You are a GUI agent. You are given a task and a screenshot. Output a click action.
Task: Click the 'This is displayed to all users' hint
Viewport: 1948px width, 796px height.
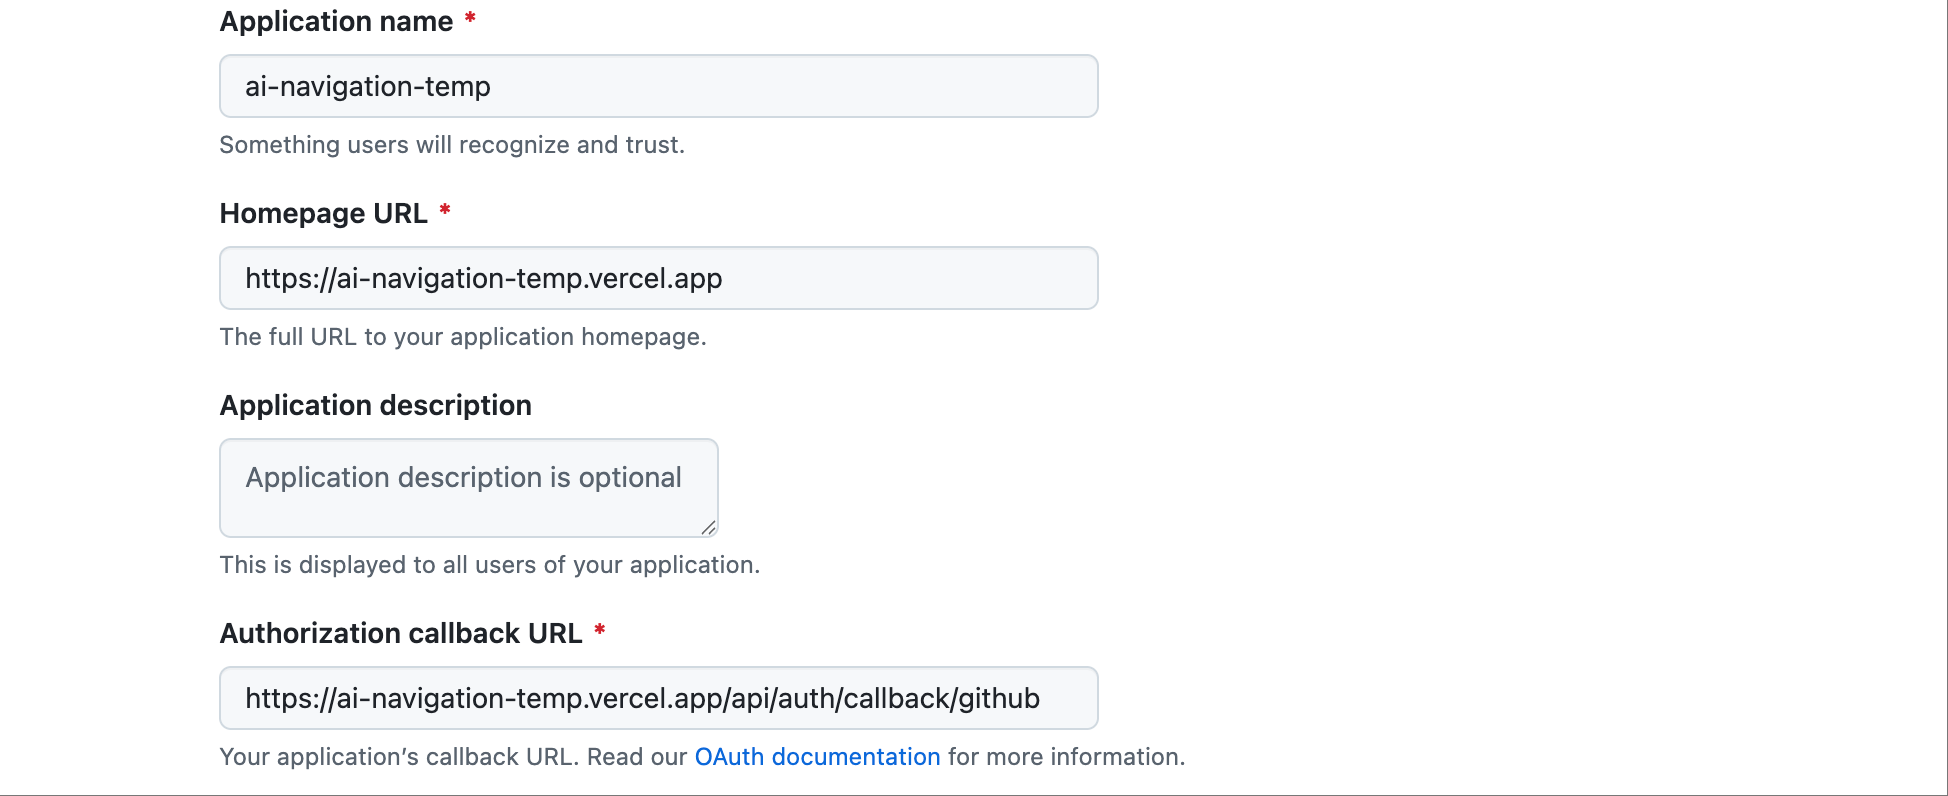[x=489, y=564]
